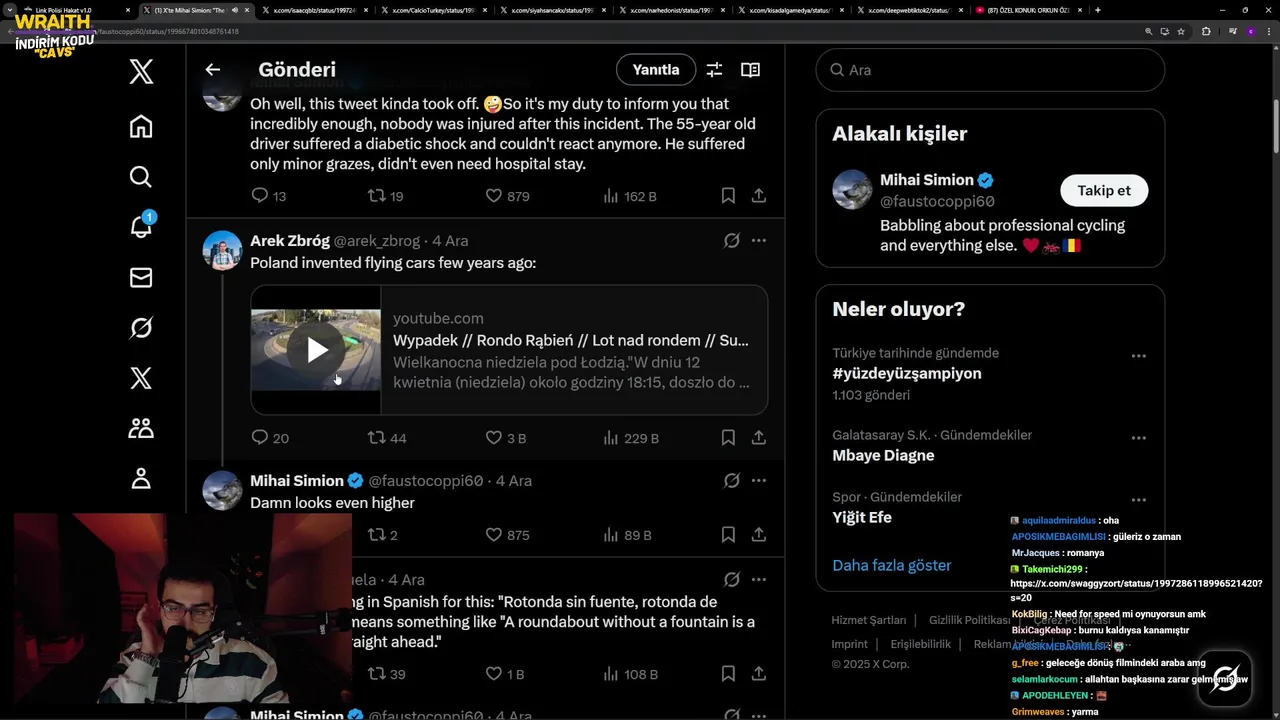The width and height of the screenshot is (1280, 720).
Task: Open more options on Spanish saying tweet
Action: click(759, 579)
